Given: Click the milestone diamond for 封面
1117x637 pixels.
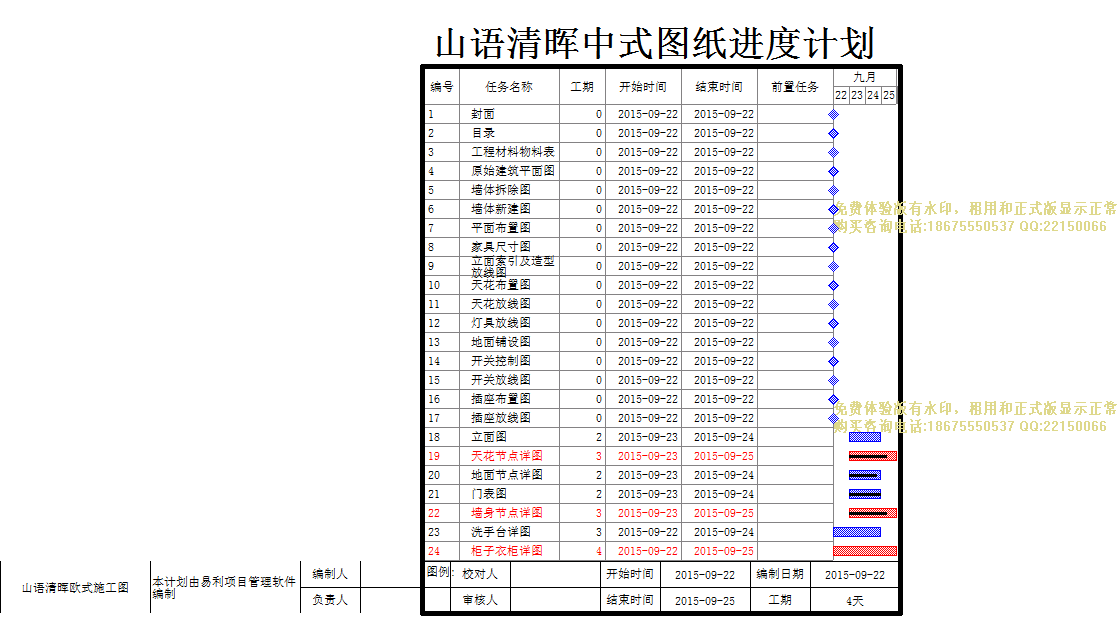Looking at the screenshot, I should coord(833,114).
